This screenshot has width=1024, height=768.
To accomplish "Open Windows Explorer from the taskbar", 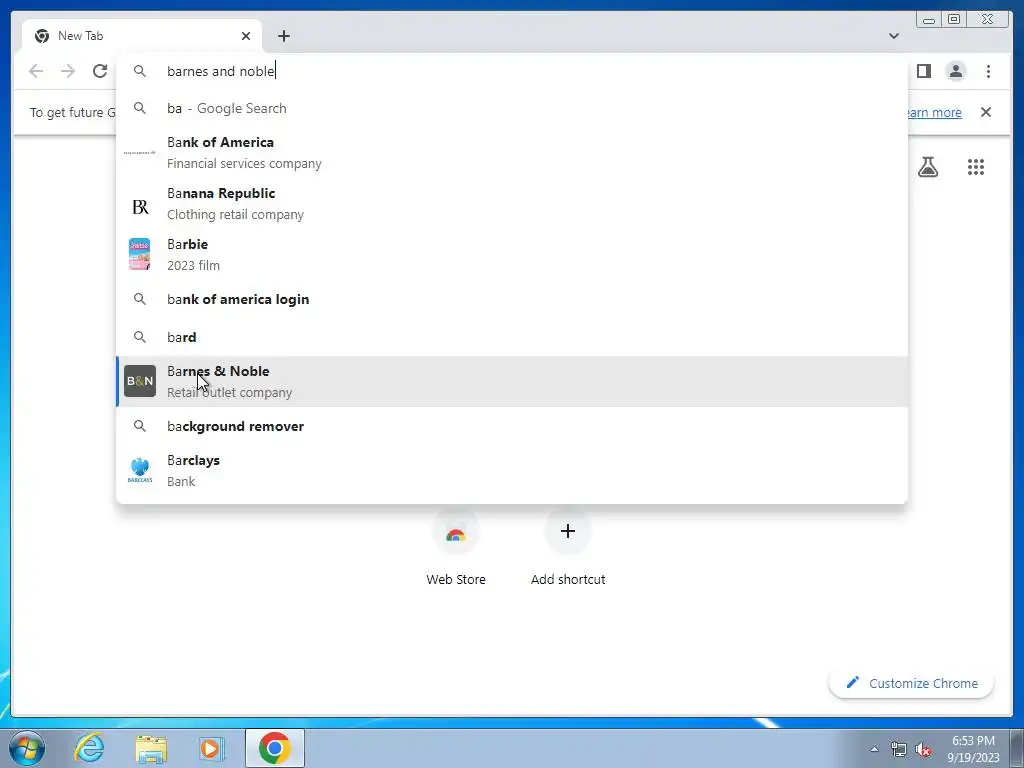I will (151, 748).
